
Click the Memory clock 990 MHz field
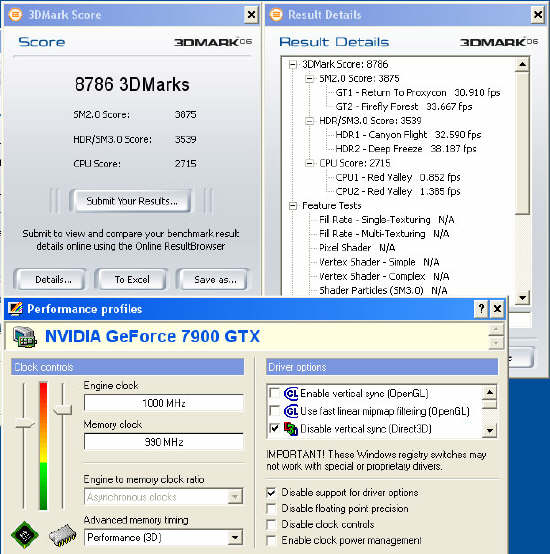pos(164,442)
